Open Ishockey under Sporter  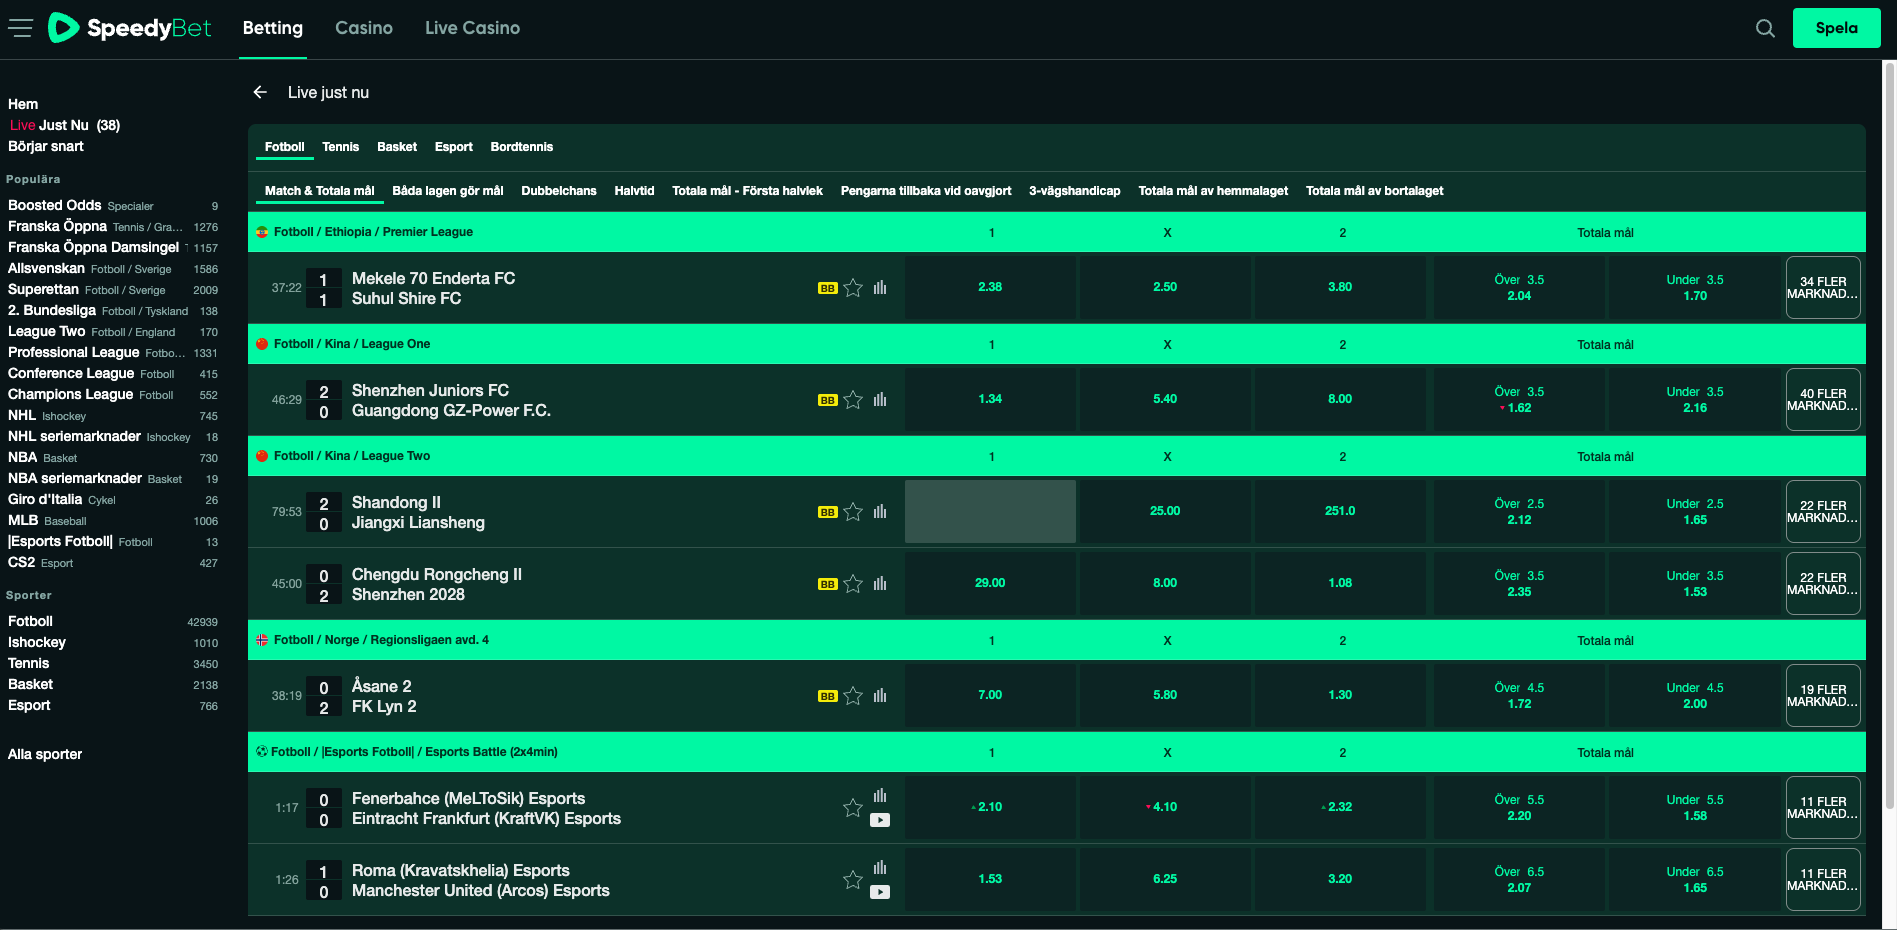point(112,642)
